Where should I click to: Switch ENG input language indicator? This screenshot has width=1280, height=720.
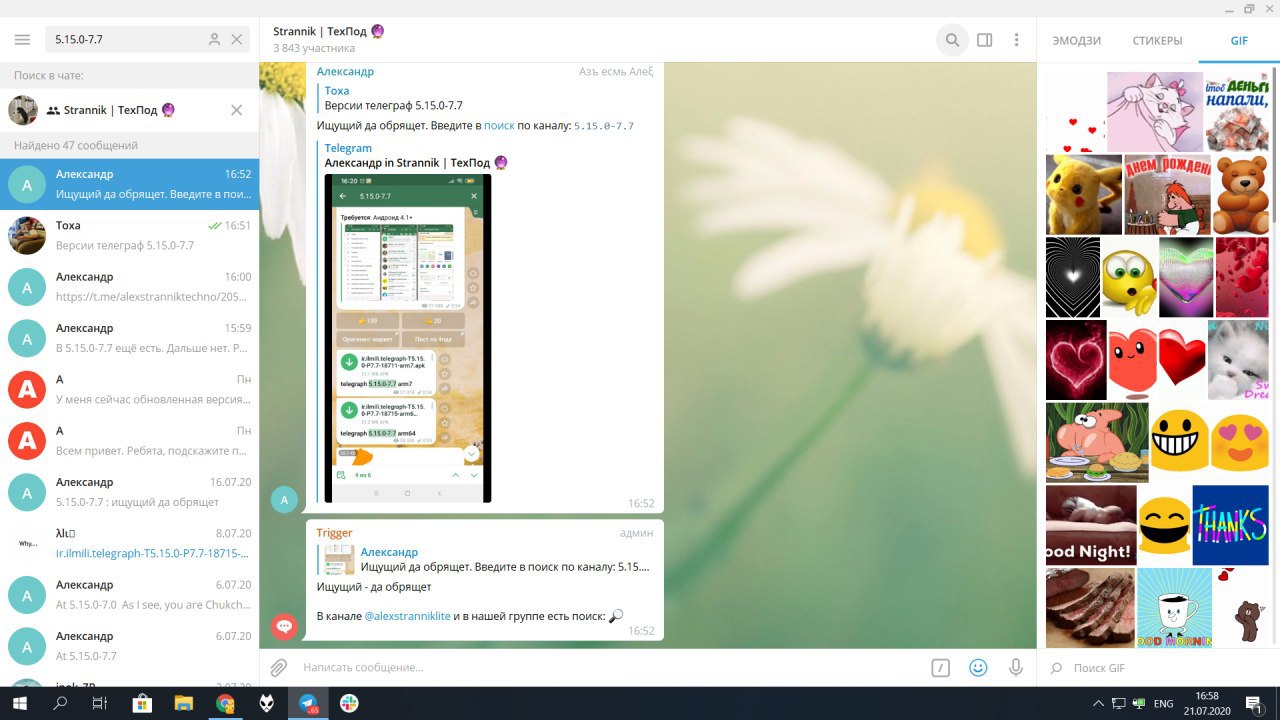pos(1163,704)
